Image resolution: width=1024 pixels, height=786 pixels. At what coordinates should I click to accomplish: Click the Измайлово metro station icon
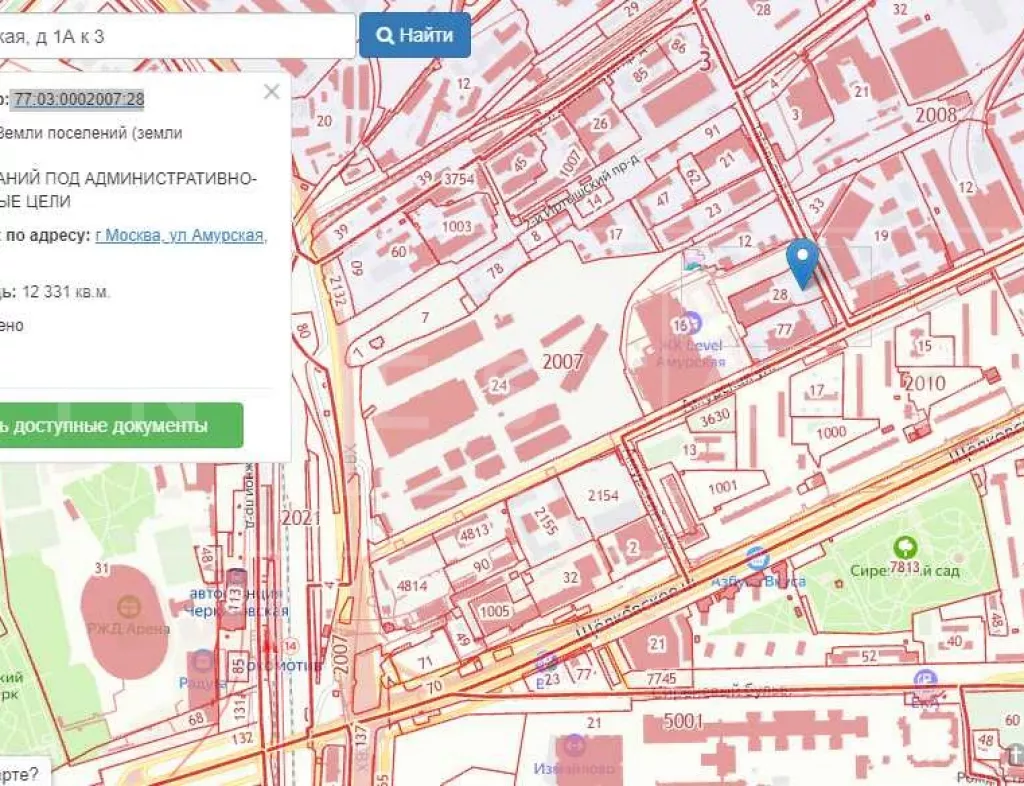tap(575, 745)
